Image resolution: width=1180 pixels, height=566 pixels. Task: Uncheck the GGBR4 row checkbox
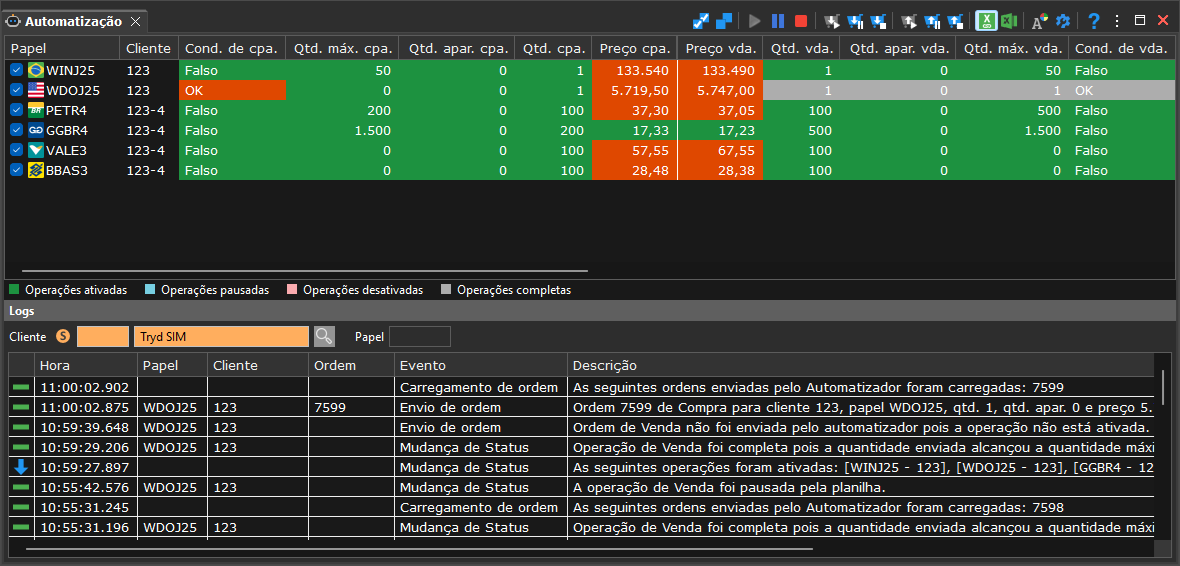[x=17, y=130]
